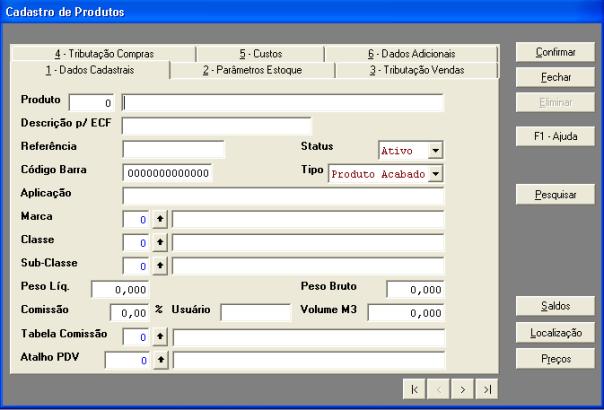Click the Confirmar button
The image size is (604, 410).
click(x=555, y=52)
